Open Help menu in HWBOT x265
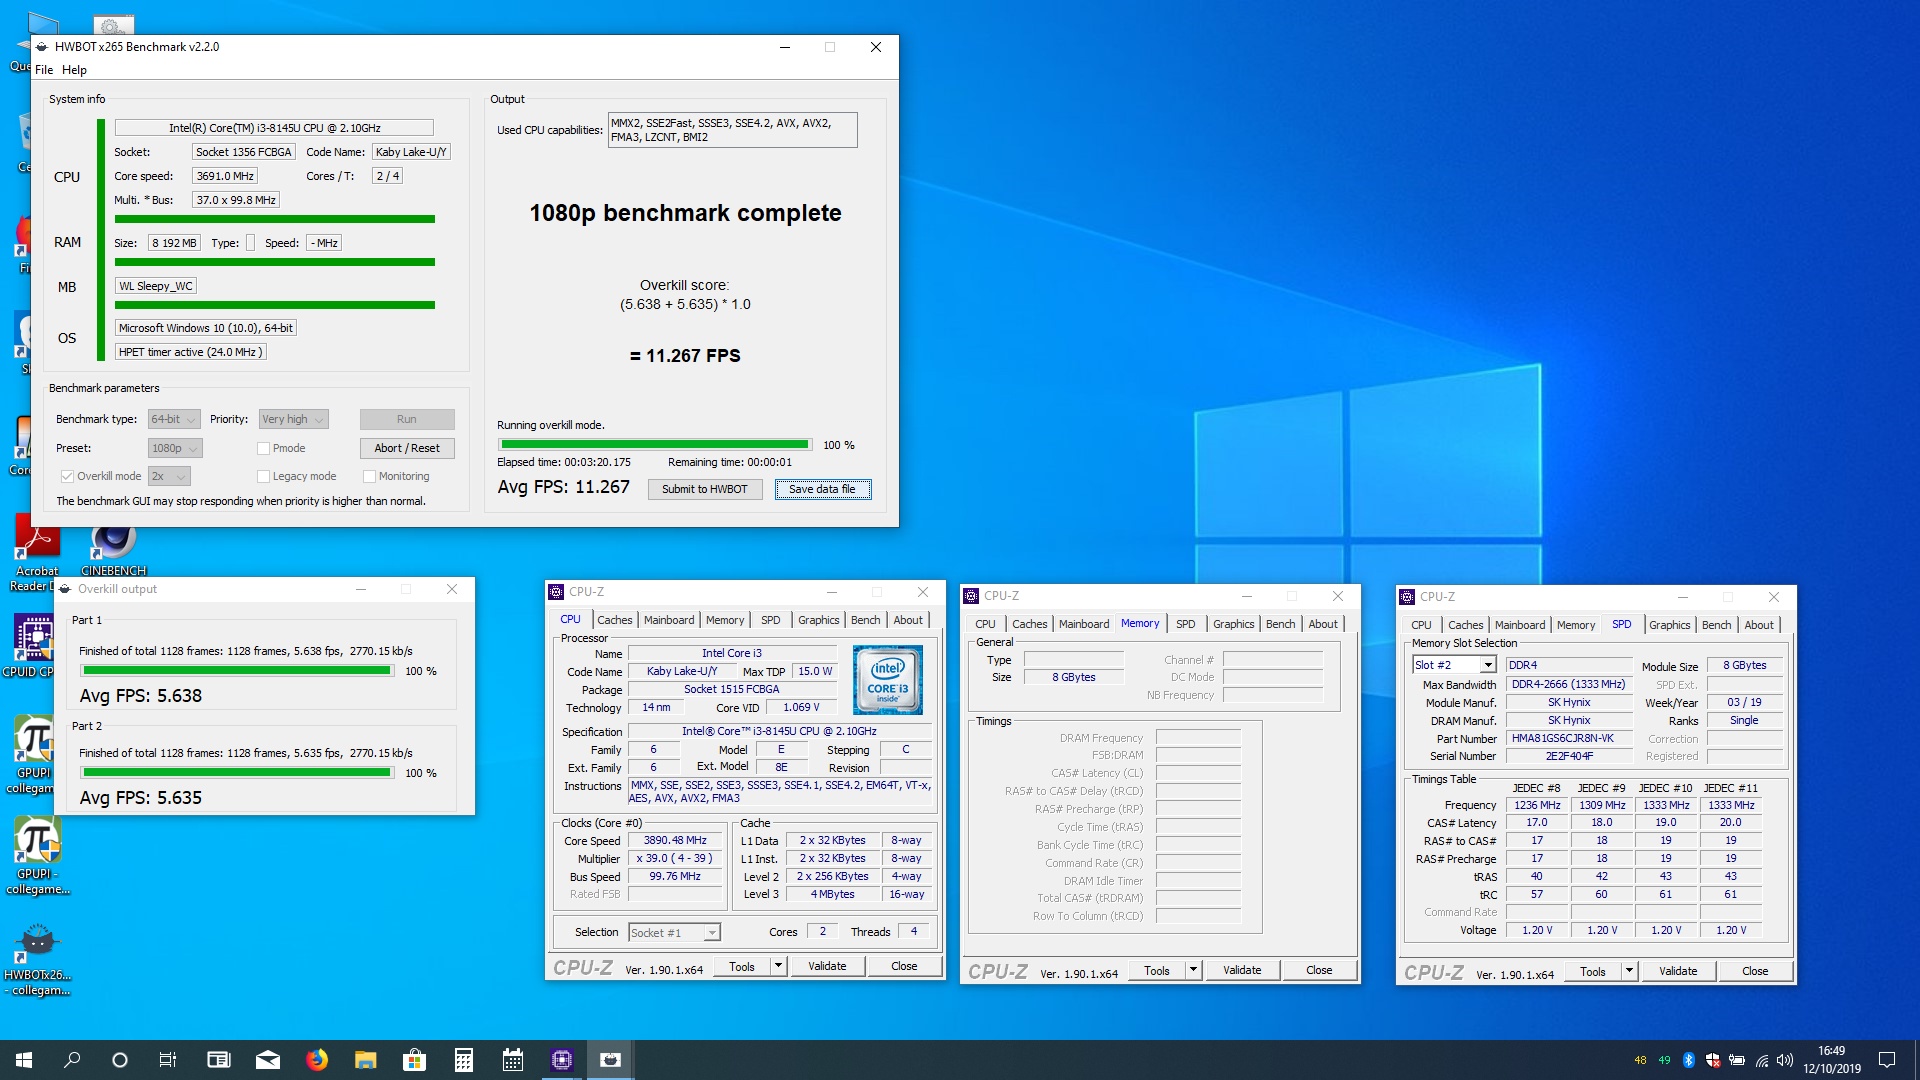This screenshot has width=1920, height=1080. click(x=74, y=70)
